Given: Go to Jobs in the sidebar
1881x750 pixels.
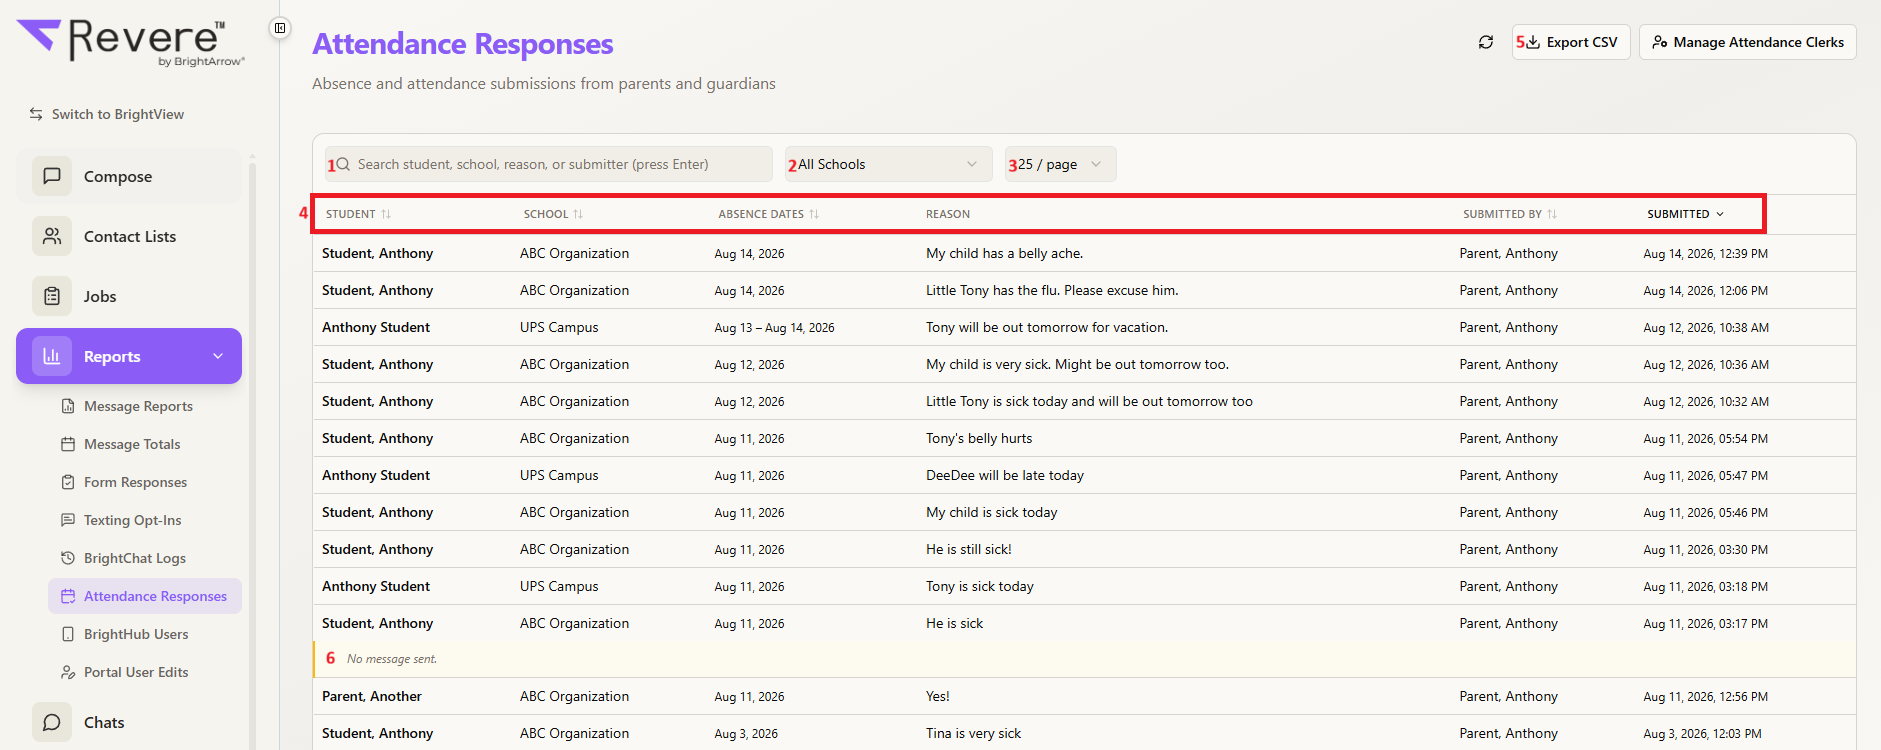Looking at the screenshot, I should click(129, 296).
